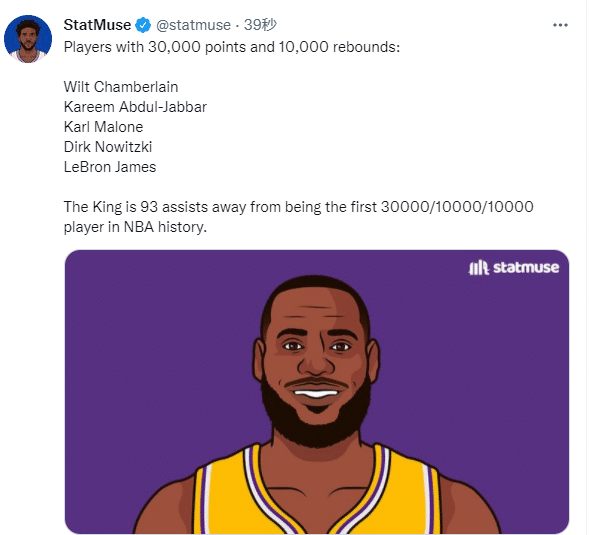Click the Karl Malone text line

pyautogui.click(x=103, y=127)
